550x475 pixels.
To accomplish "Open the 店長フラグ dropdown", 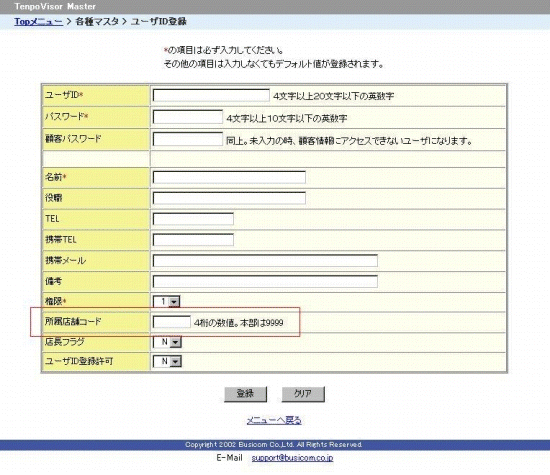I will [167, 342].
